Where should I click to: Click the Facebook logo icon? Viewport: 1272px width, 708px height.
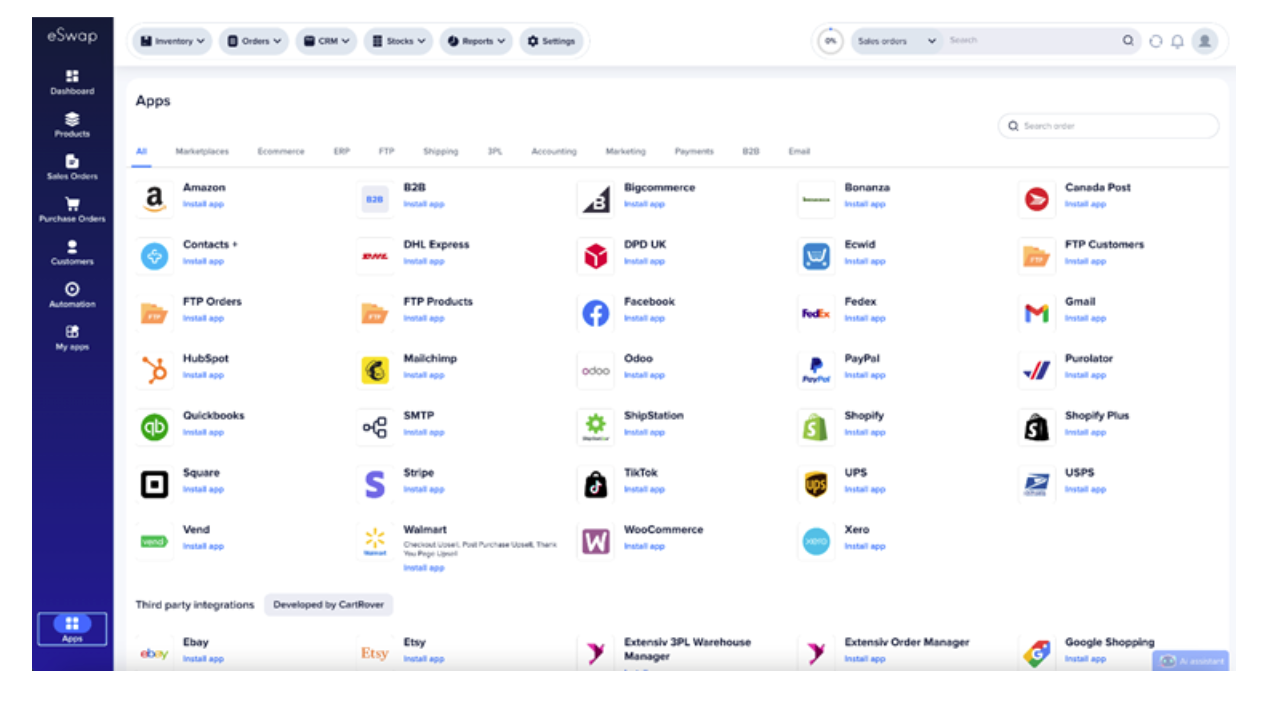[595, 313]
